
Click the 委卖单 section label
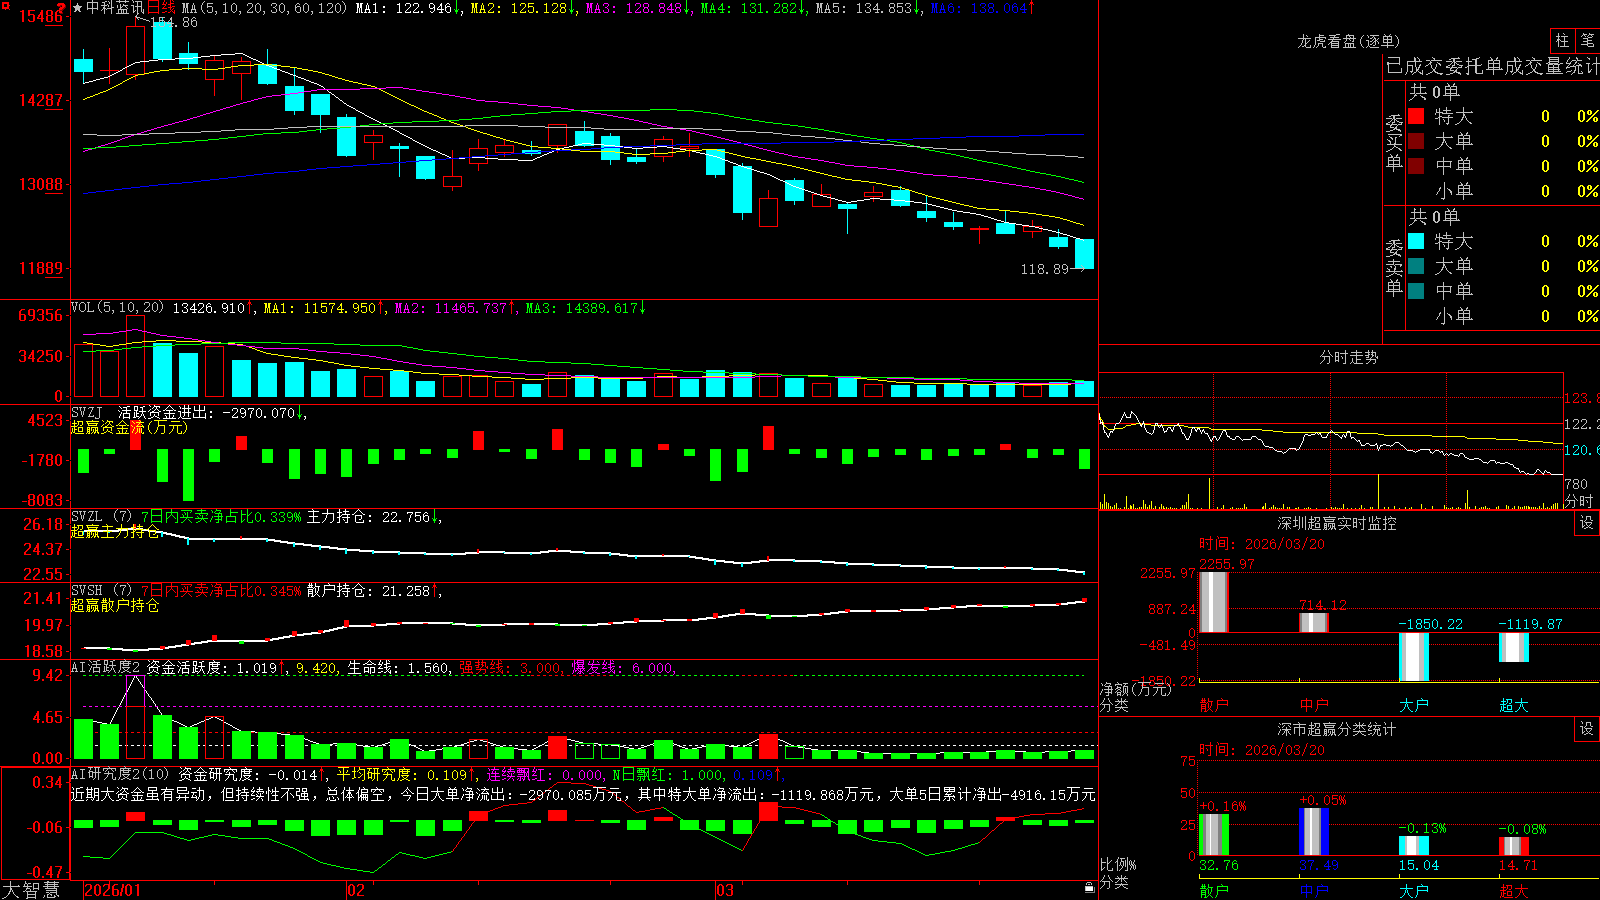click(1394, 268)
